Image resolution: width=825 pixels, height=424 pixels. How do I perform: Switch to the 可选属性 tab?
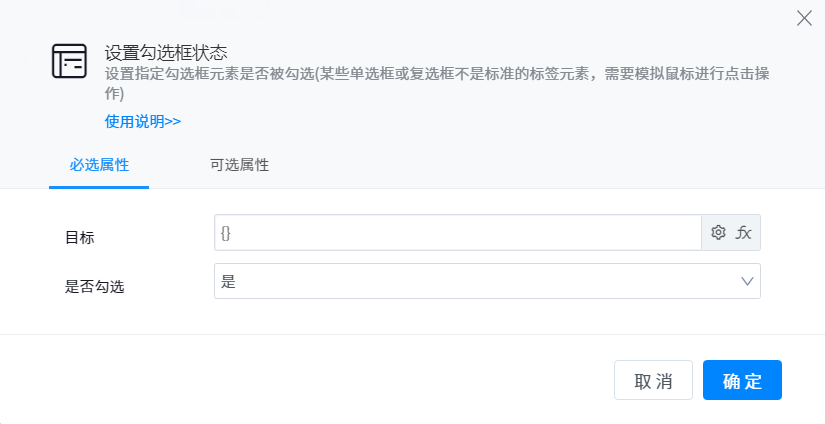click(239, 165)
